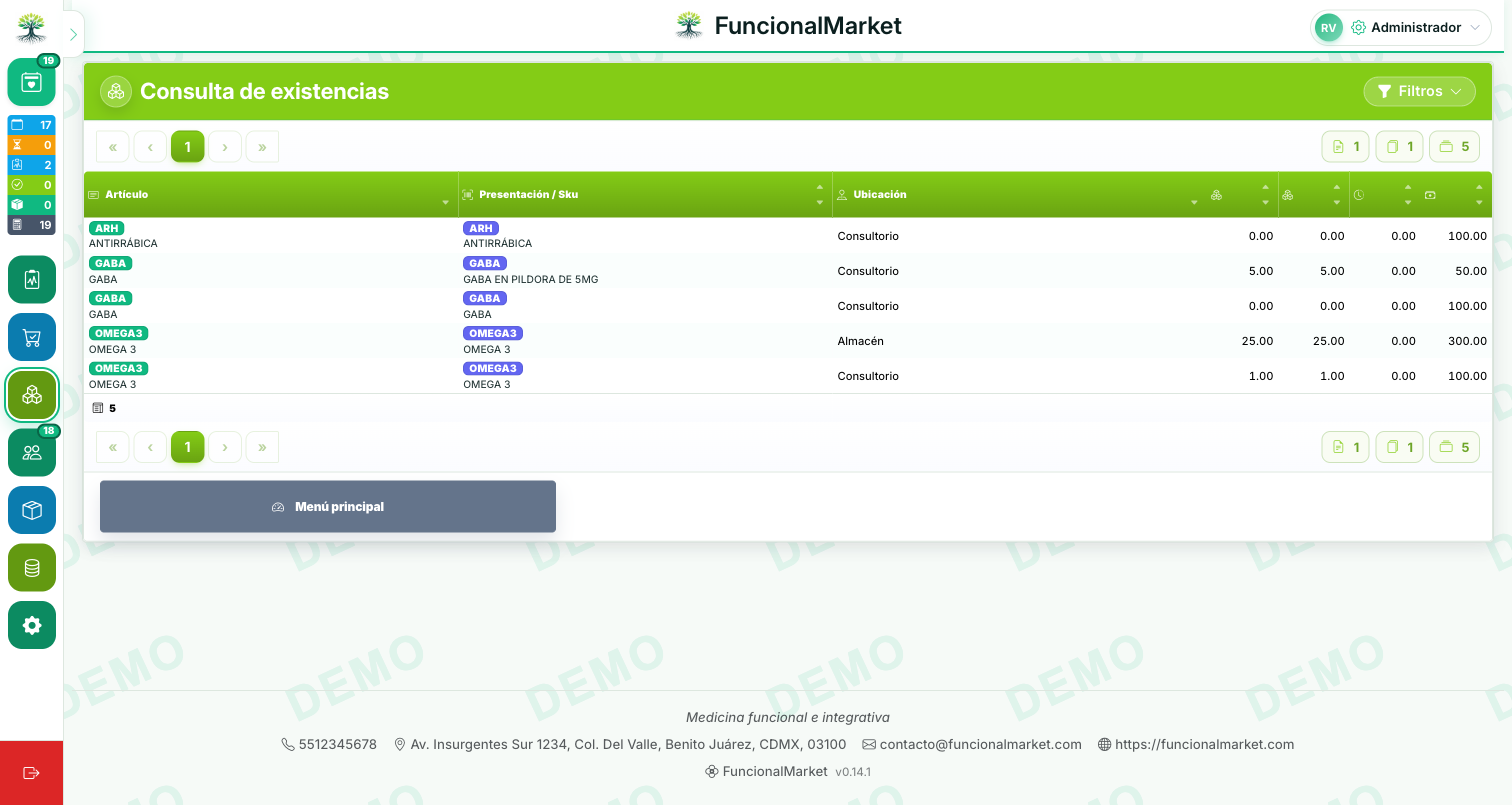The width and height of the screenshot is (1512, 805).
Task: Click the document page counter badge in top pagination
Action: (1346, 147)
